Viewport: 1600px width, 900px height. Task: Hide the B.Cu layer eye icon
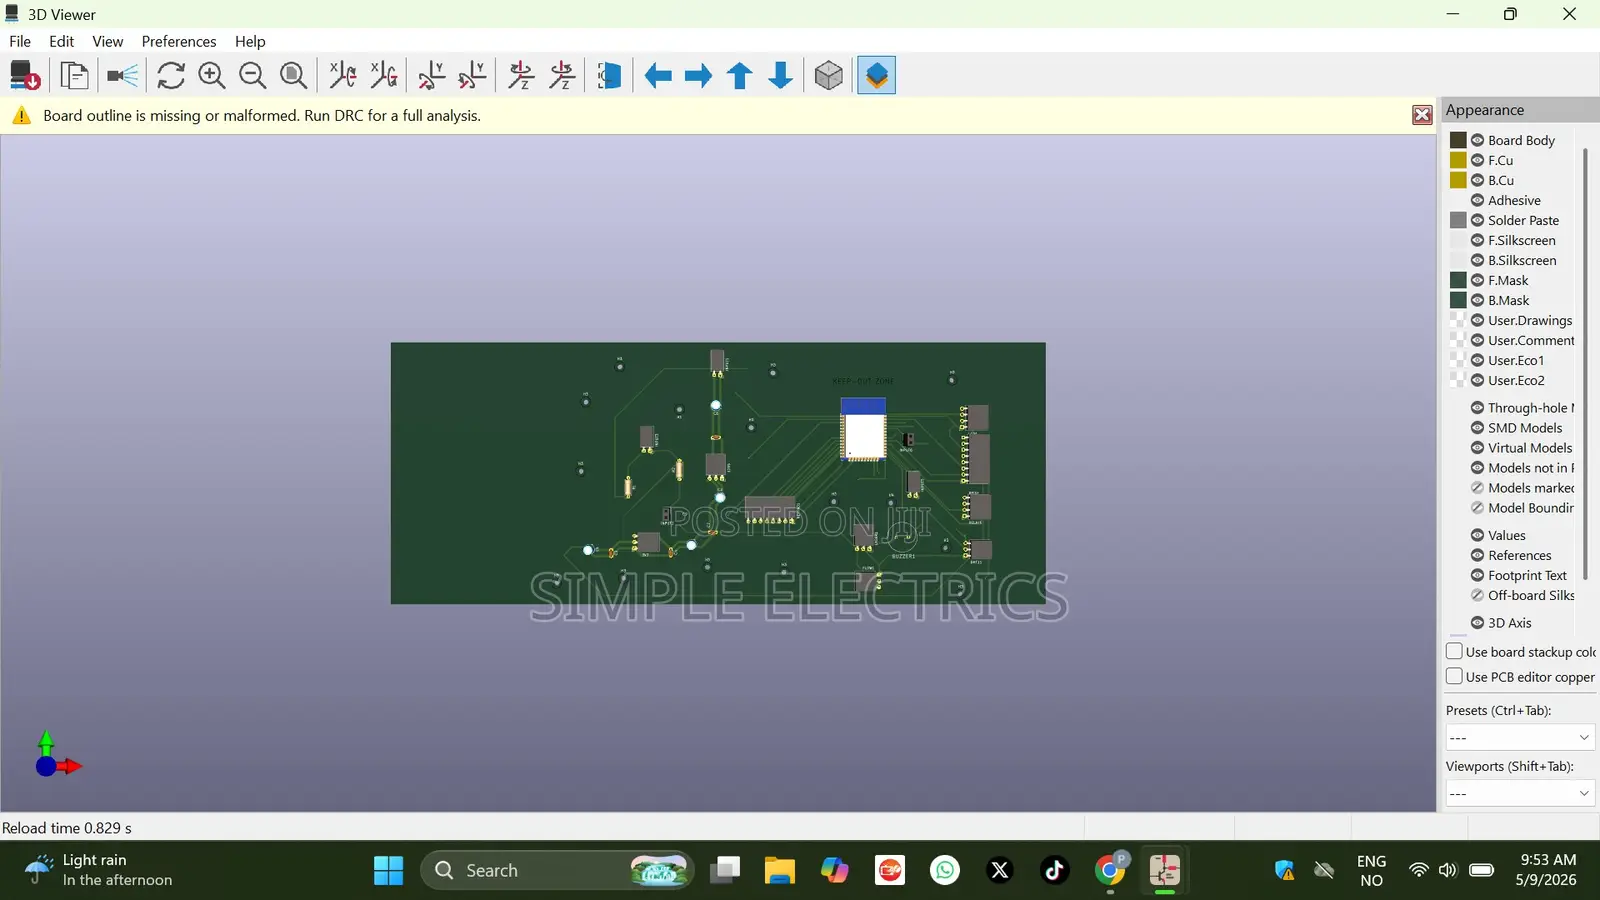pos(1477,180)
